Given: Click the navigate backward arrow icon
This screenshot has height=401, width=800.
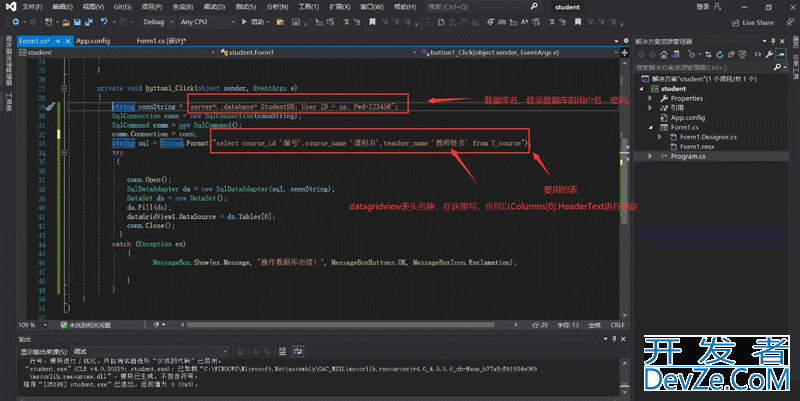Looking at the screenshot, I should click(x=16, y=22).
